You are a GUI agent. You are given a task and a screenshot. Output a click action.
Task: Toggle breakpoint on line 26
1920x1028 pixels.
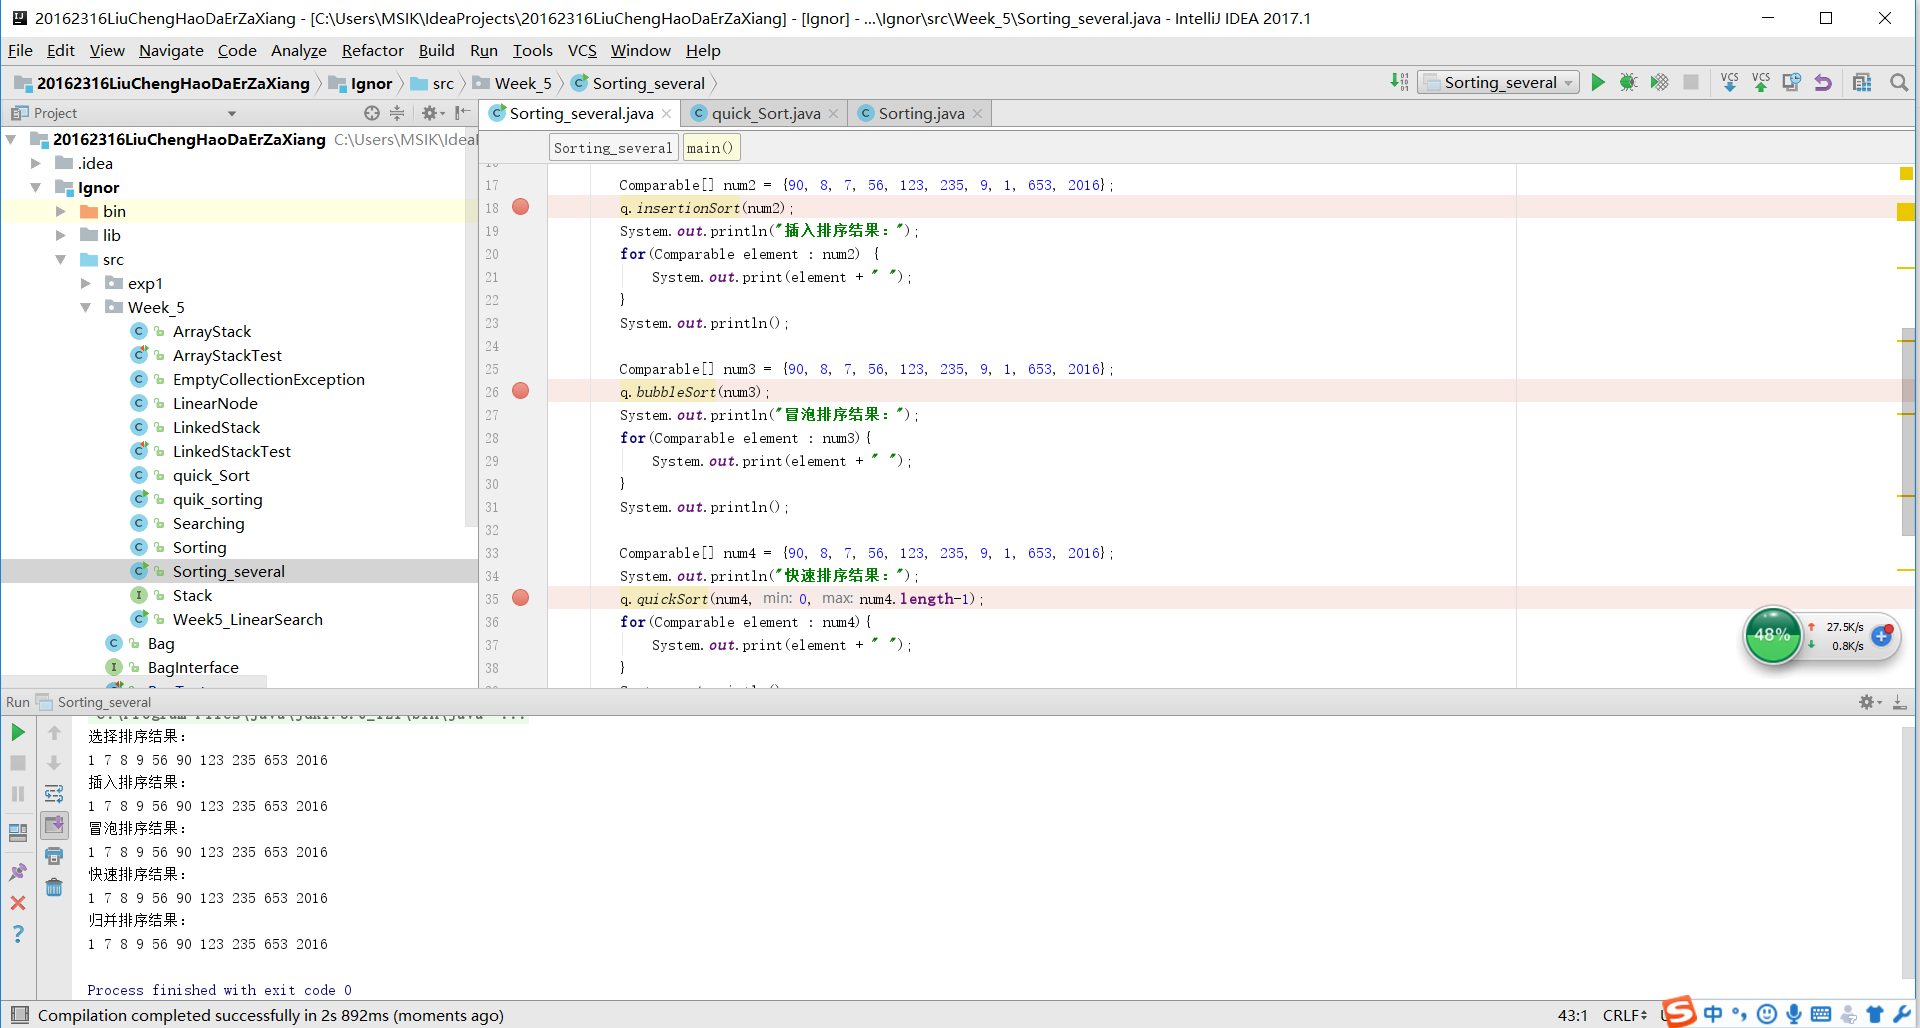click(x=521, y=391)
